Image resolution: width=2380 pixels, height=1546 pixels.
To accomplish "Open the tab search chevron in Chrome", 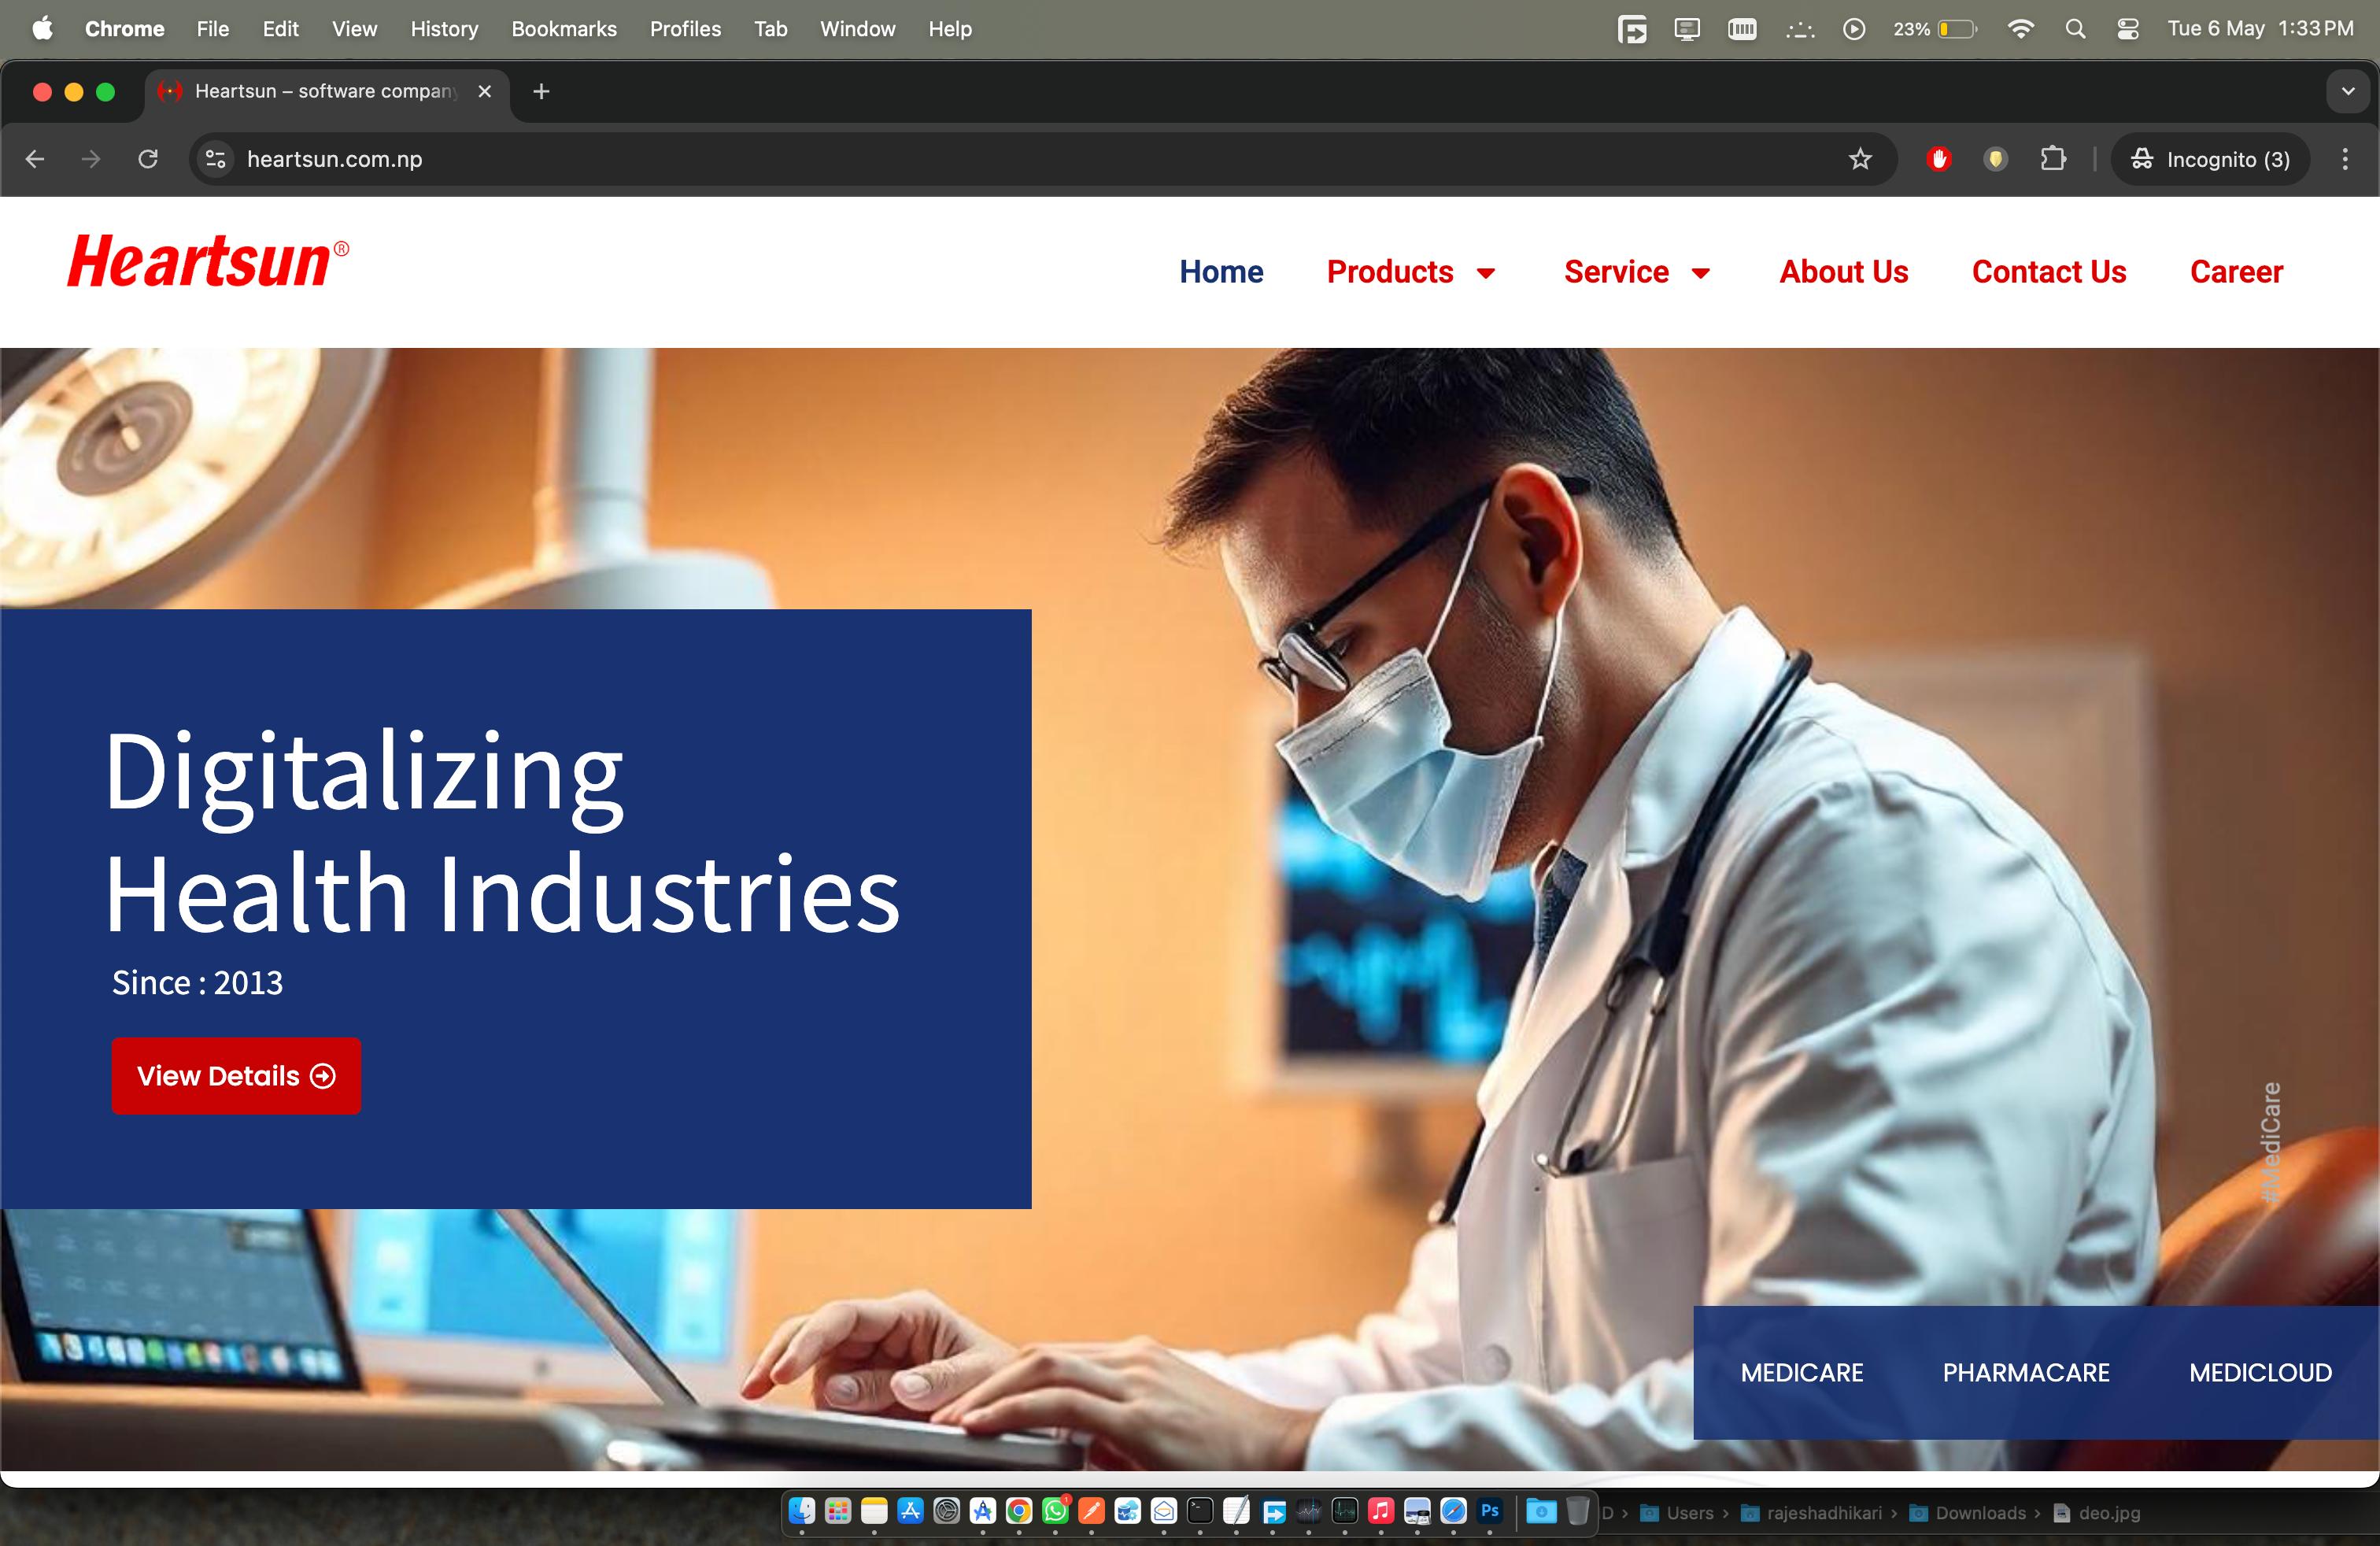I will pos(2347,92).
